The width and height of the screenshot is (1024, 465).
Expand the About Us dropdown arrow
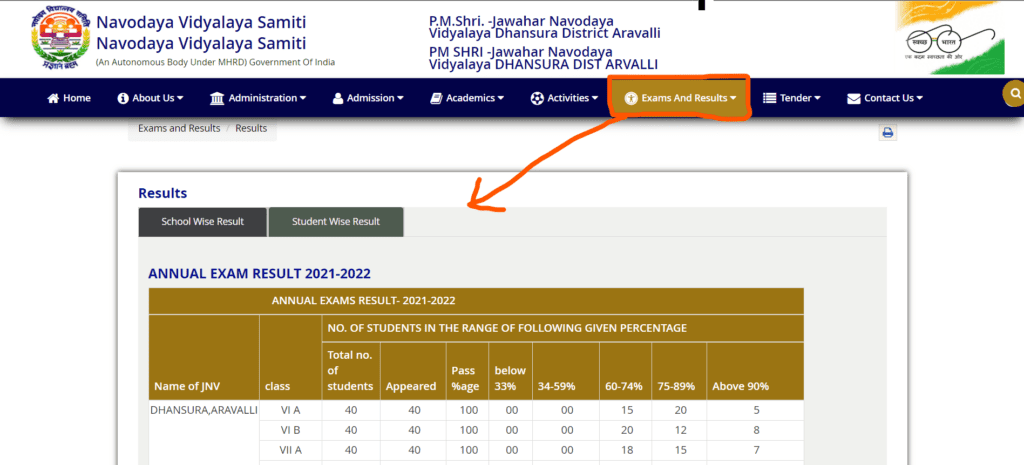[x=180, y=98]
